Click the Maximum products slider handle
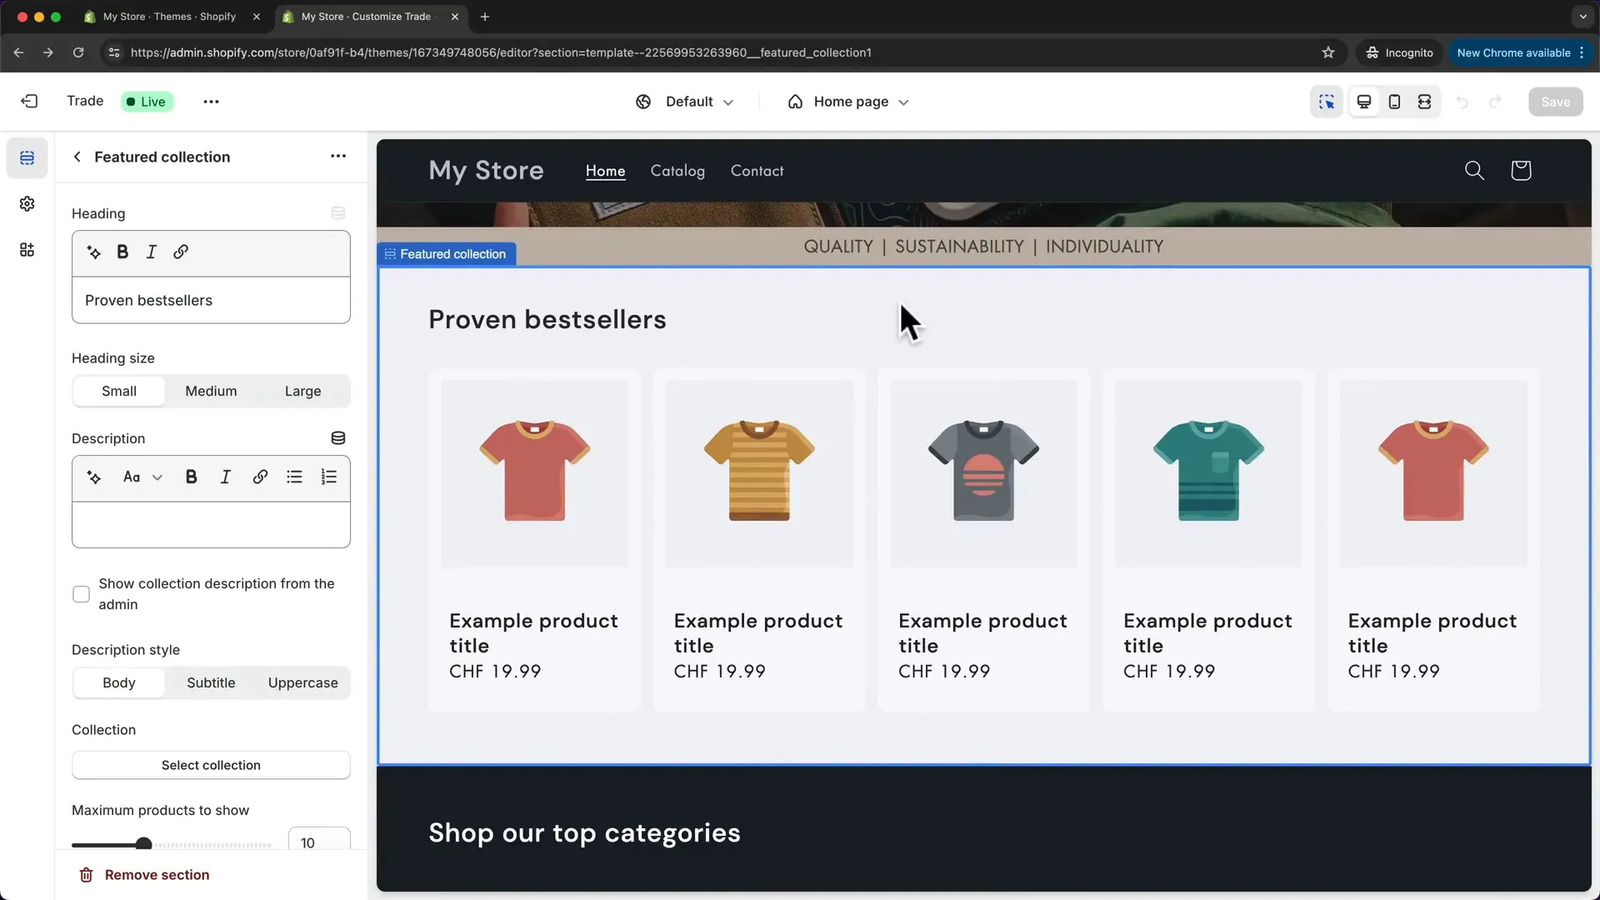The height and width of the screenshot is (900, 1600). pos(144,845)
